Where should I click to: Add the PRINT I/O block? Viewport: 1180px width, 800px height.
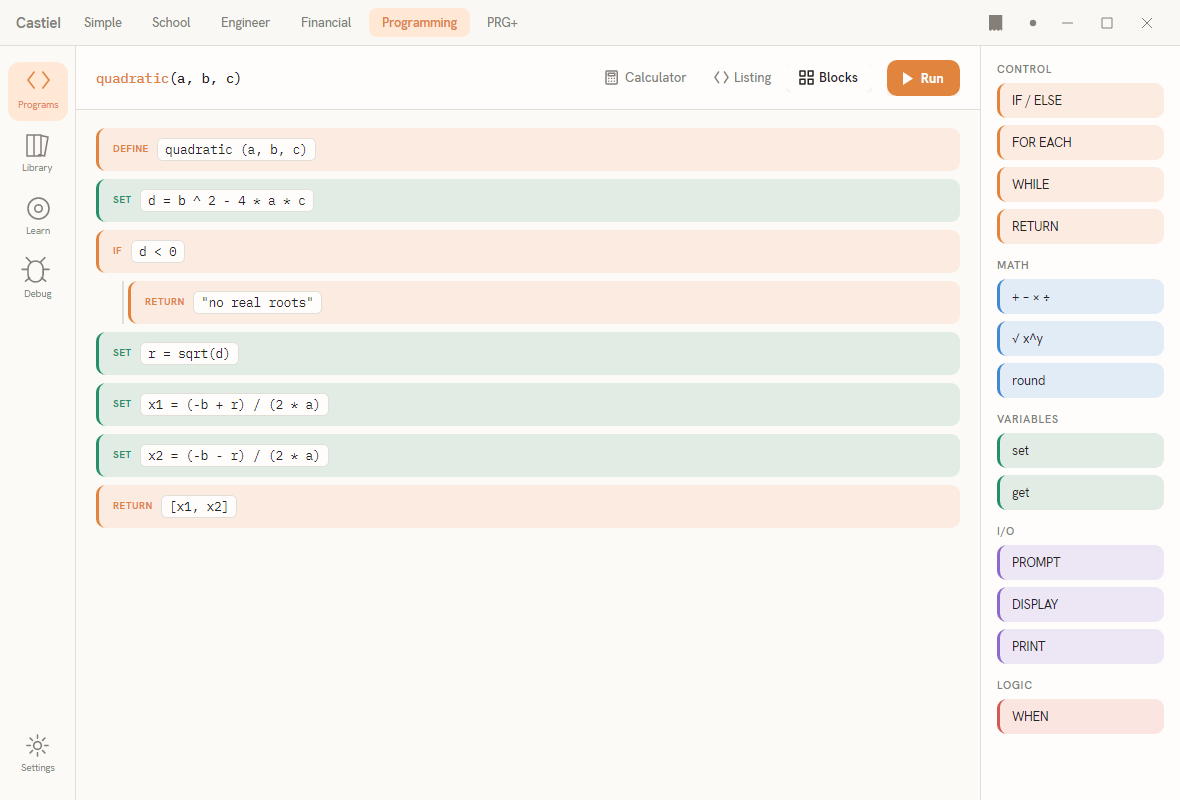coord(1081,646)
